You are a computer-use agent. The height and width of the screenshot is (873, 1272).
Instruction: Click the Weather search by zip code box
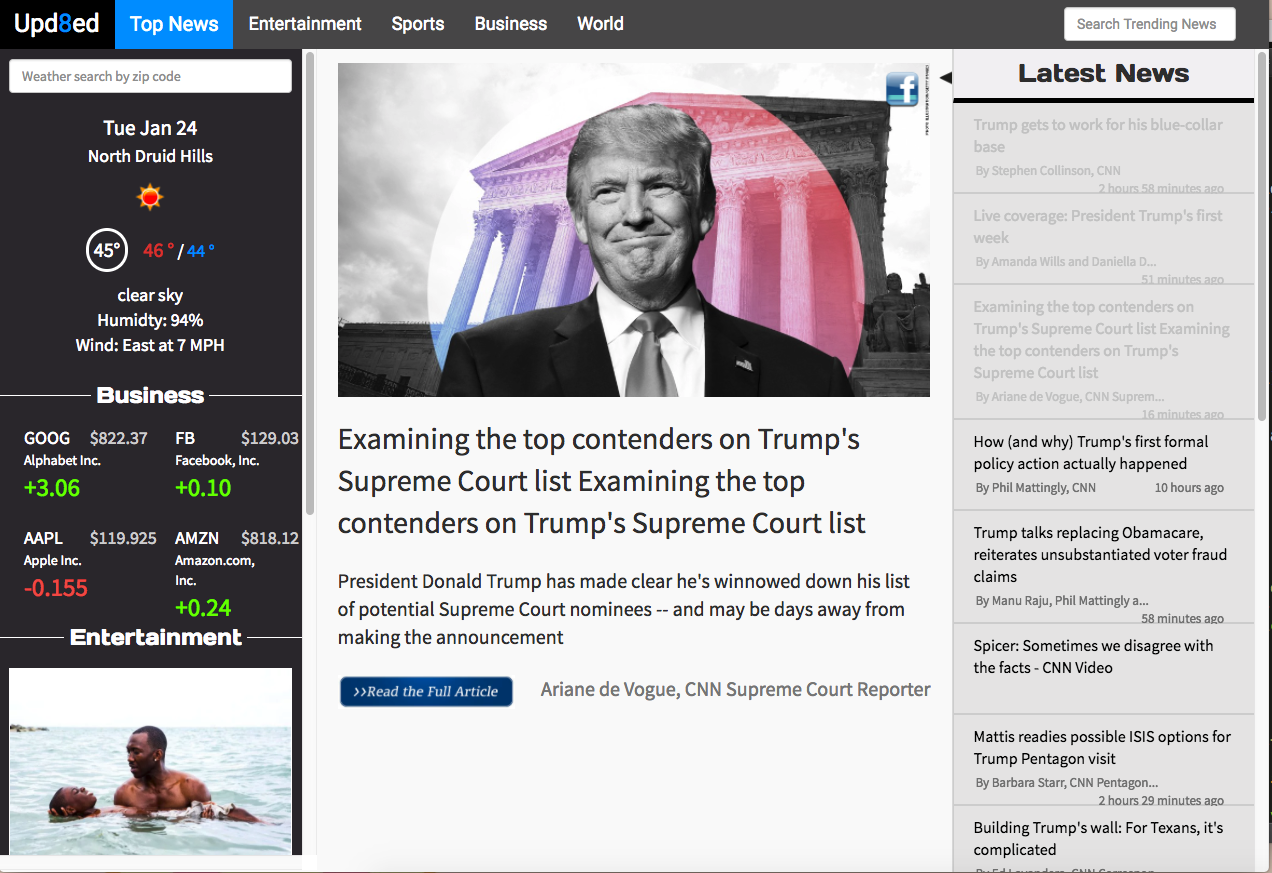pos(150,76)
